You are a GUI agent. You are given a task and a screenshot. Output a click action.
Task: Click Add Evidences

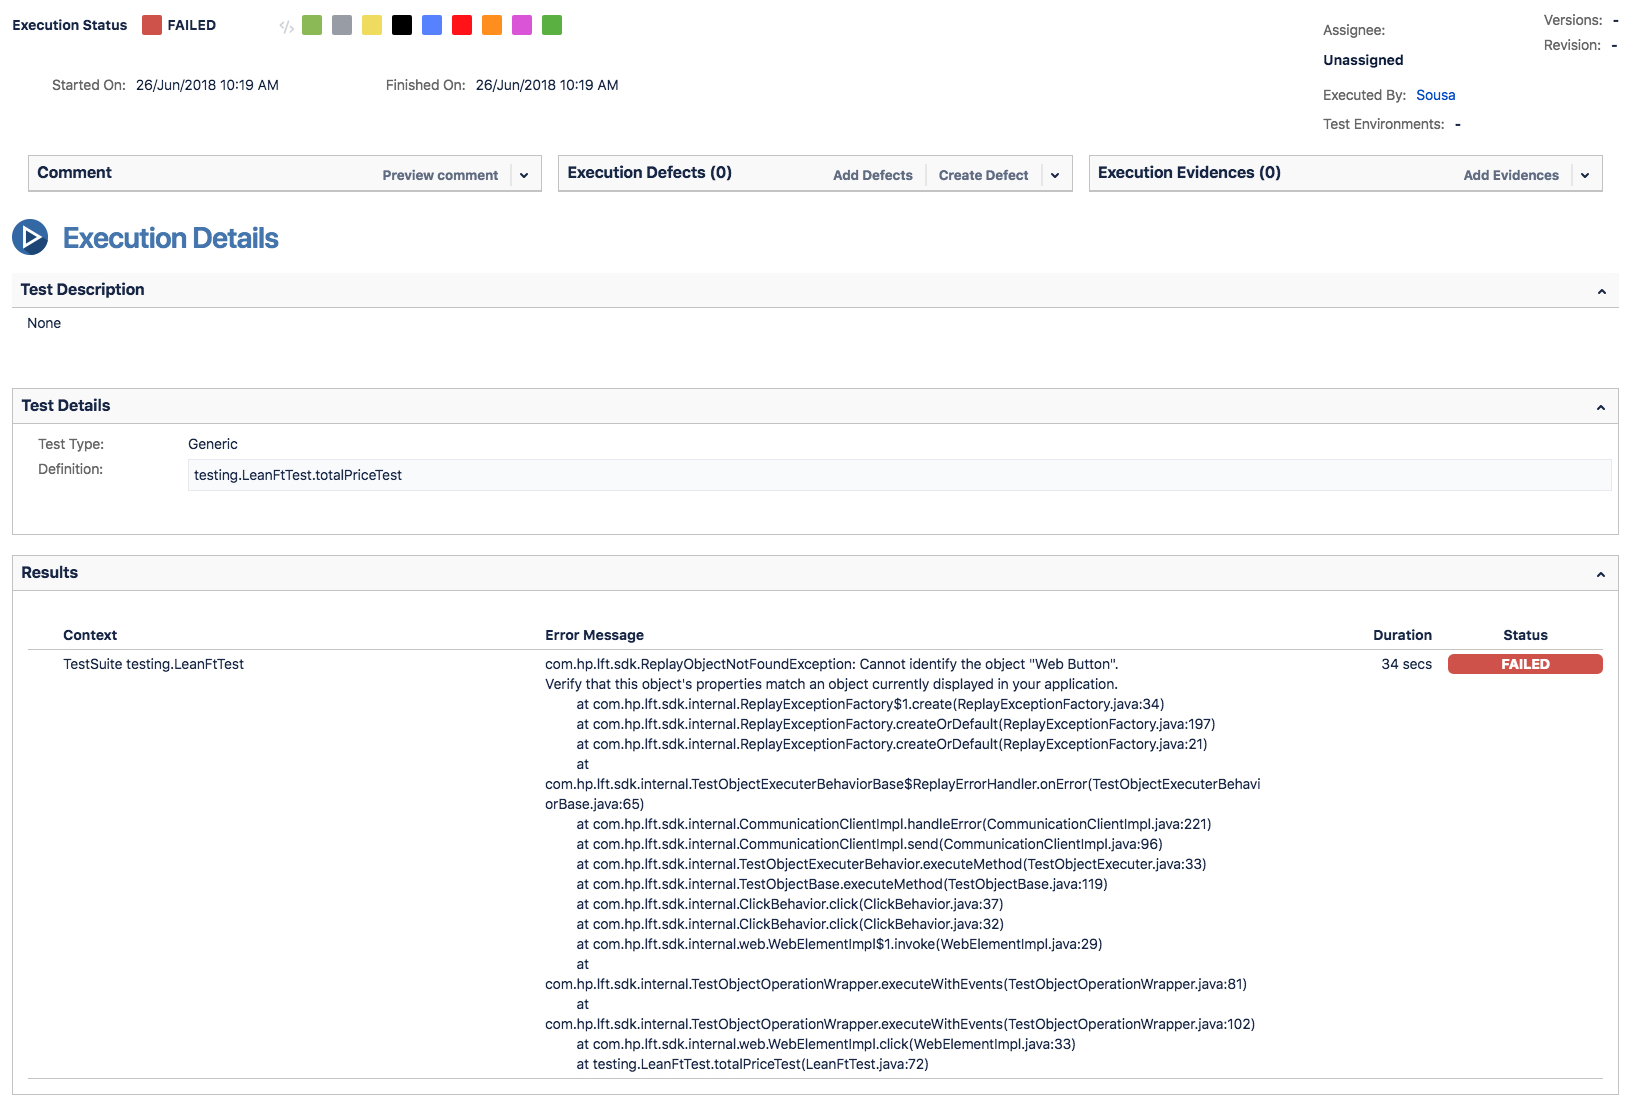(x=1511, y=175)
